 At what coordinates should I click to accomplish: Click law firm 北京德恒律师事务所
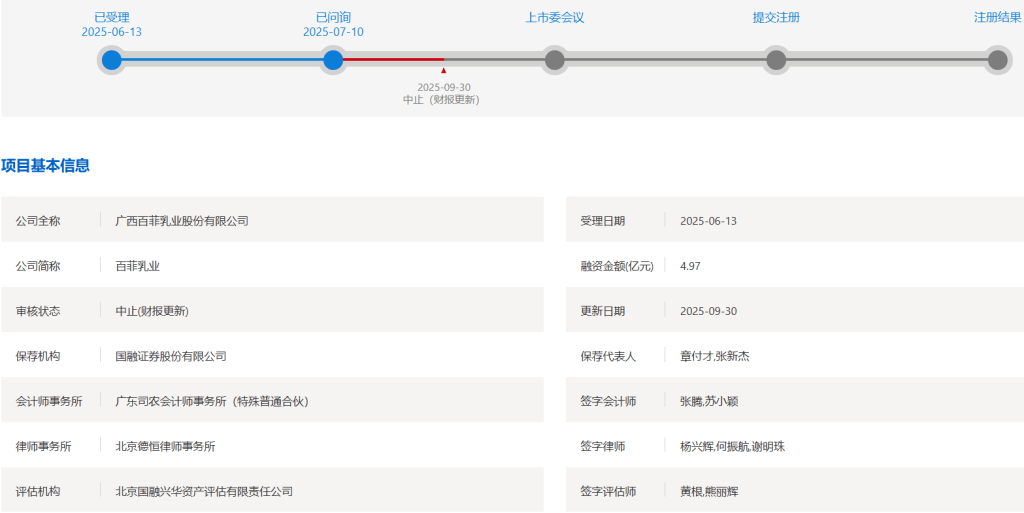click(x=165, y=446)
